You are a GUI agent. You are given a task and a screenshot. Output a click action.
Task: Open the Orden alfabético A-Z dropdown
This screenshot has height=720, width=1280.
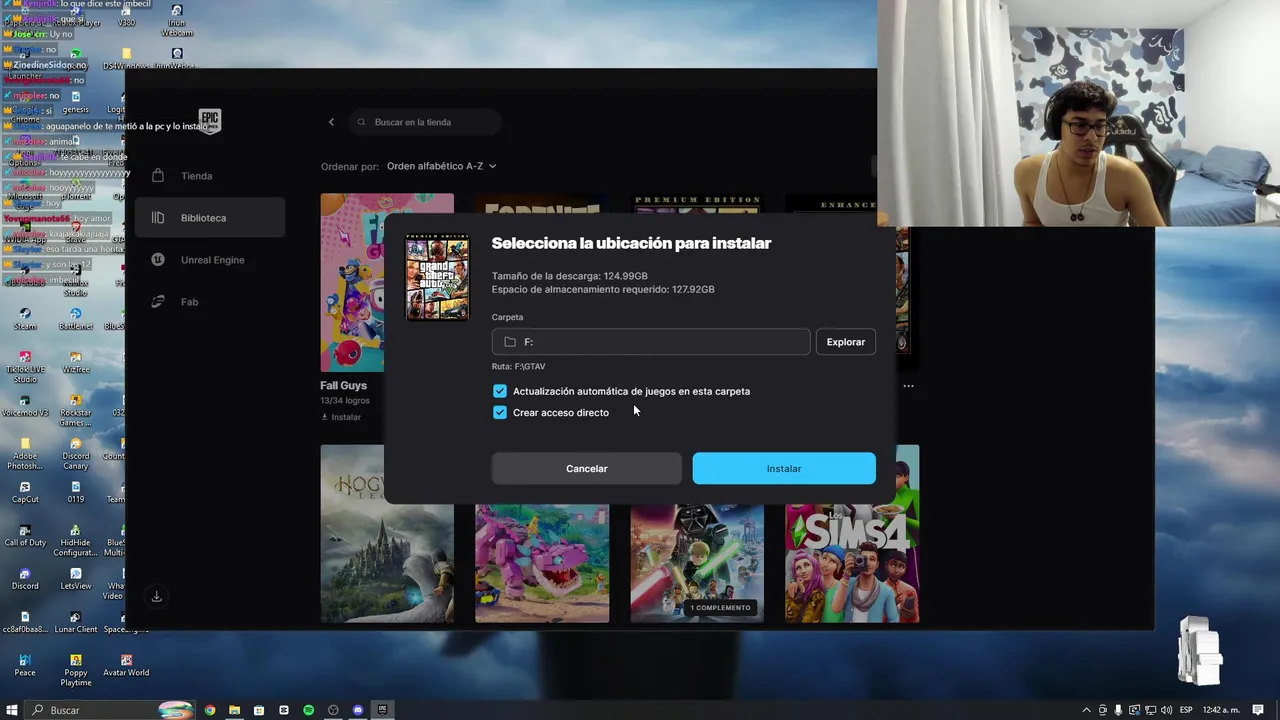(x=441, y=166)
